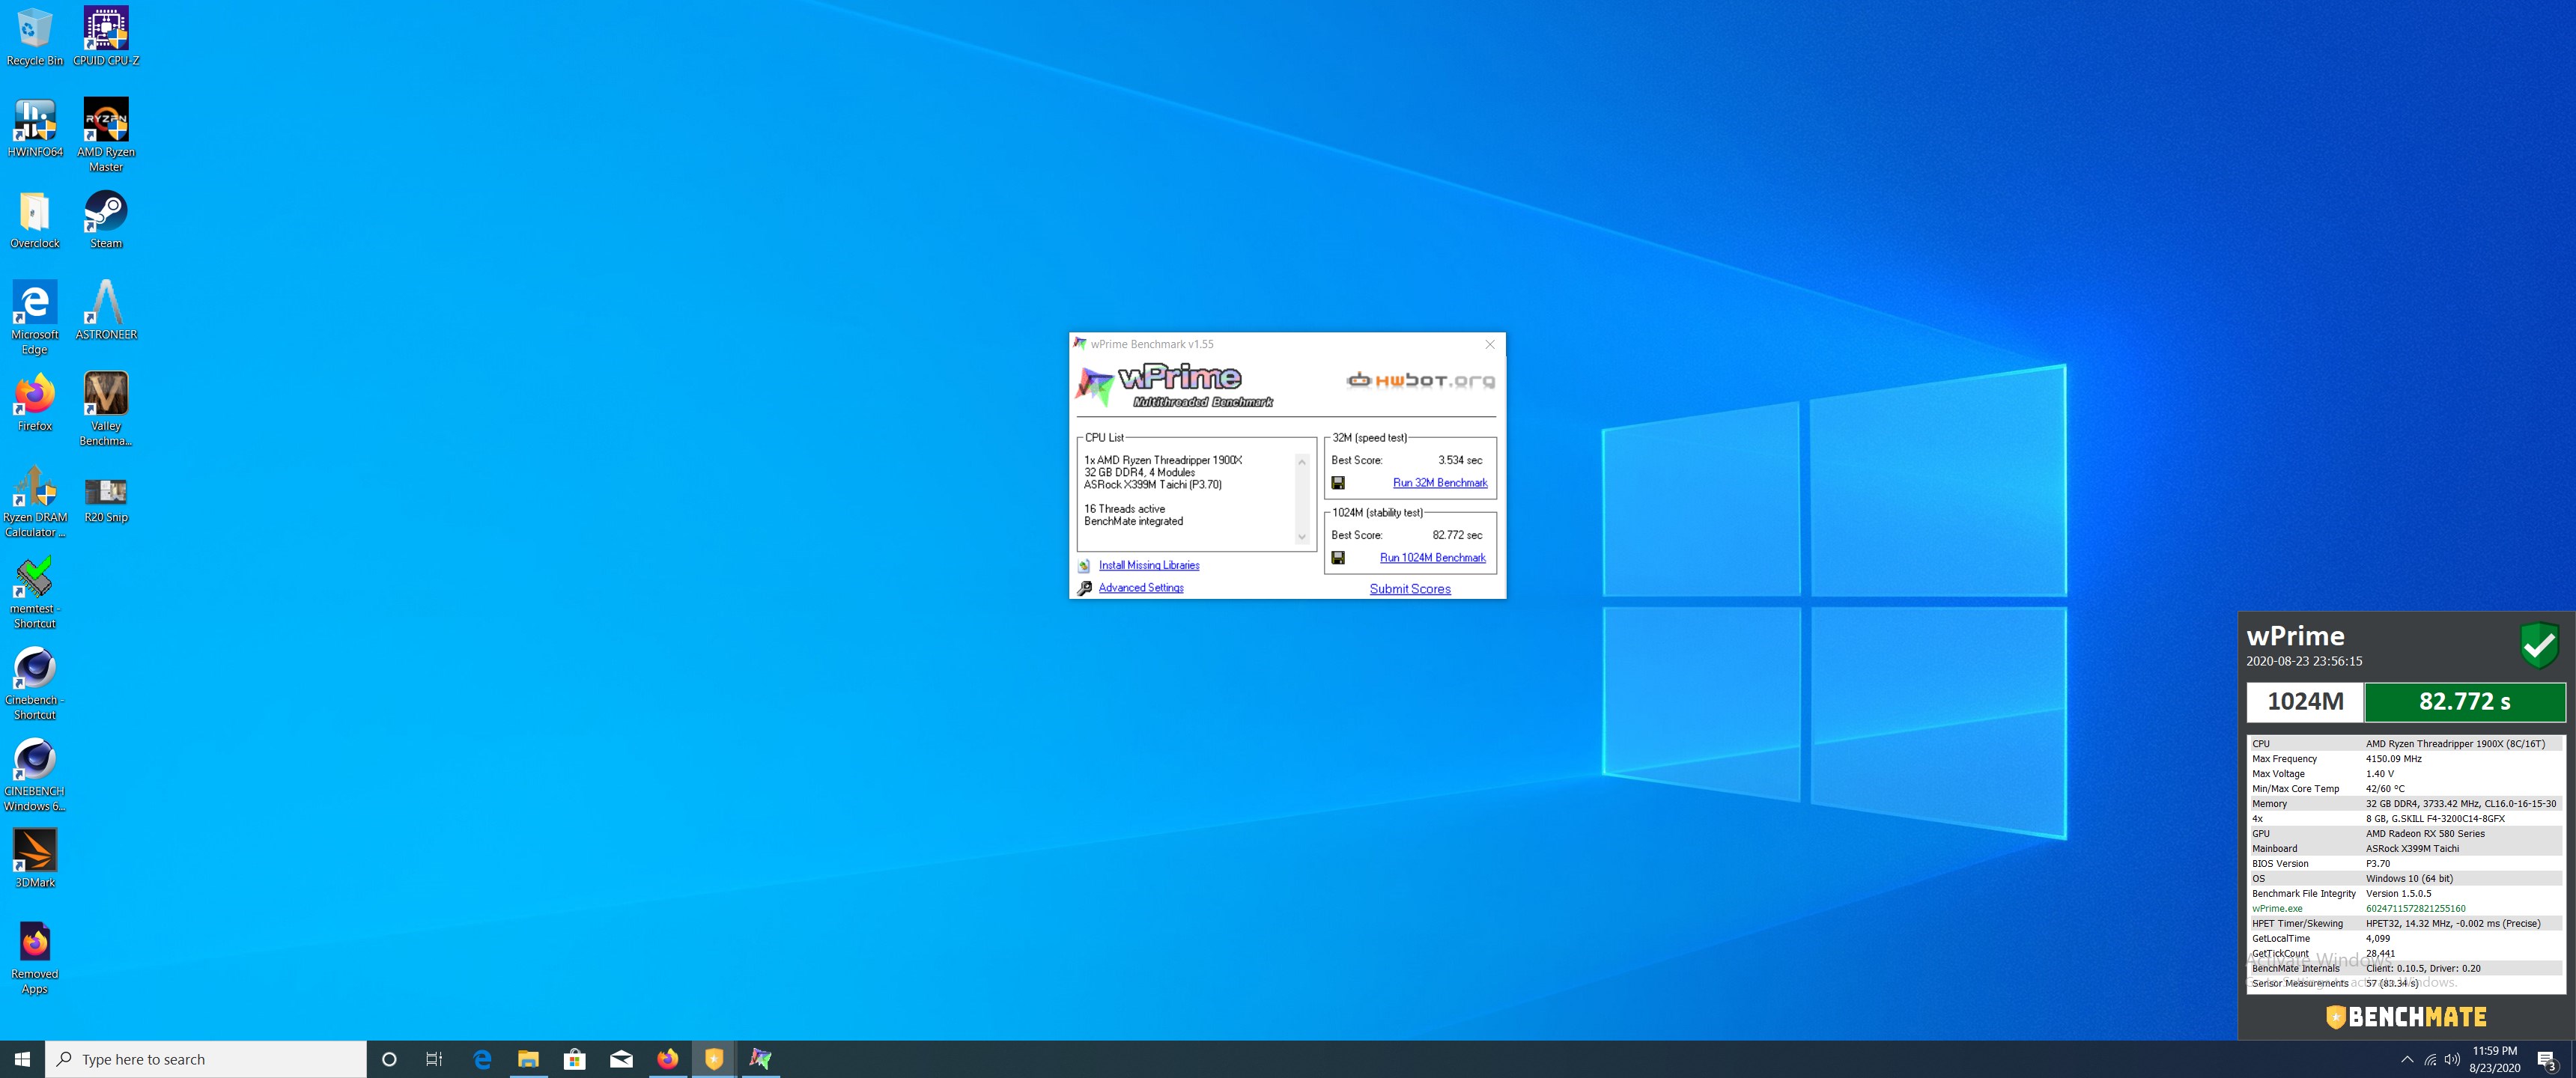Open the Overclock folder icon
Screen dimensions: 2576x1078
[35, 220]
